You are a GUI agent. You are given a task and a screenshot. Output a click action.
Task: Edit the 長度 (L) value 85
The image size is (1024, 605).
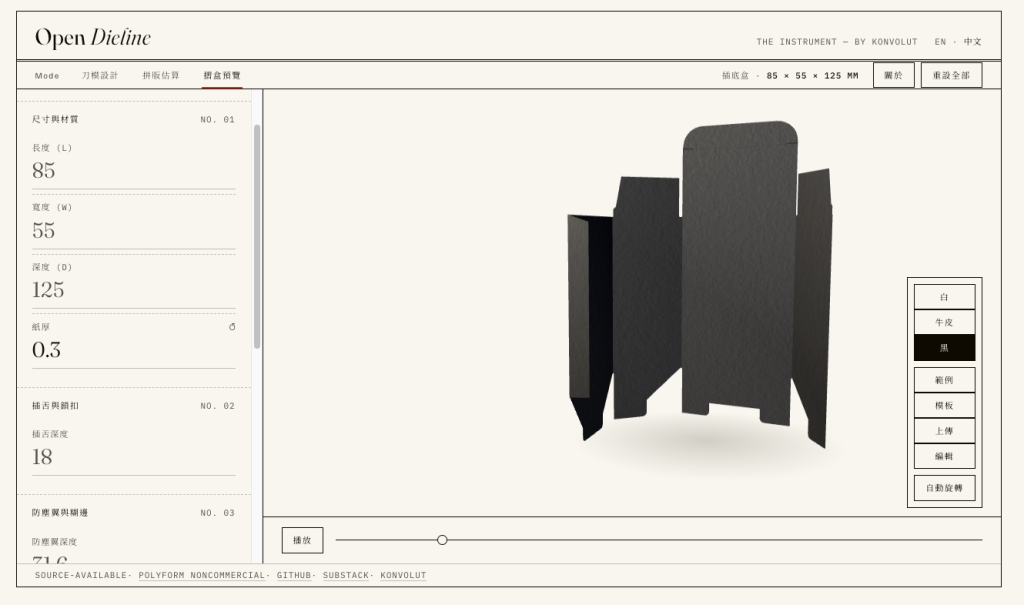[x=133, y=171]
